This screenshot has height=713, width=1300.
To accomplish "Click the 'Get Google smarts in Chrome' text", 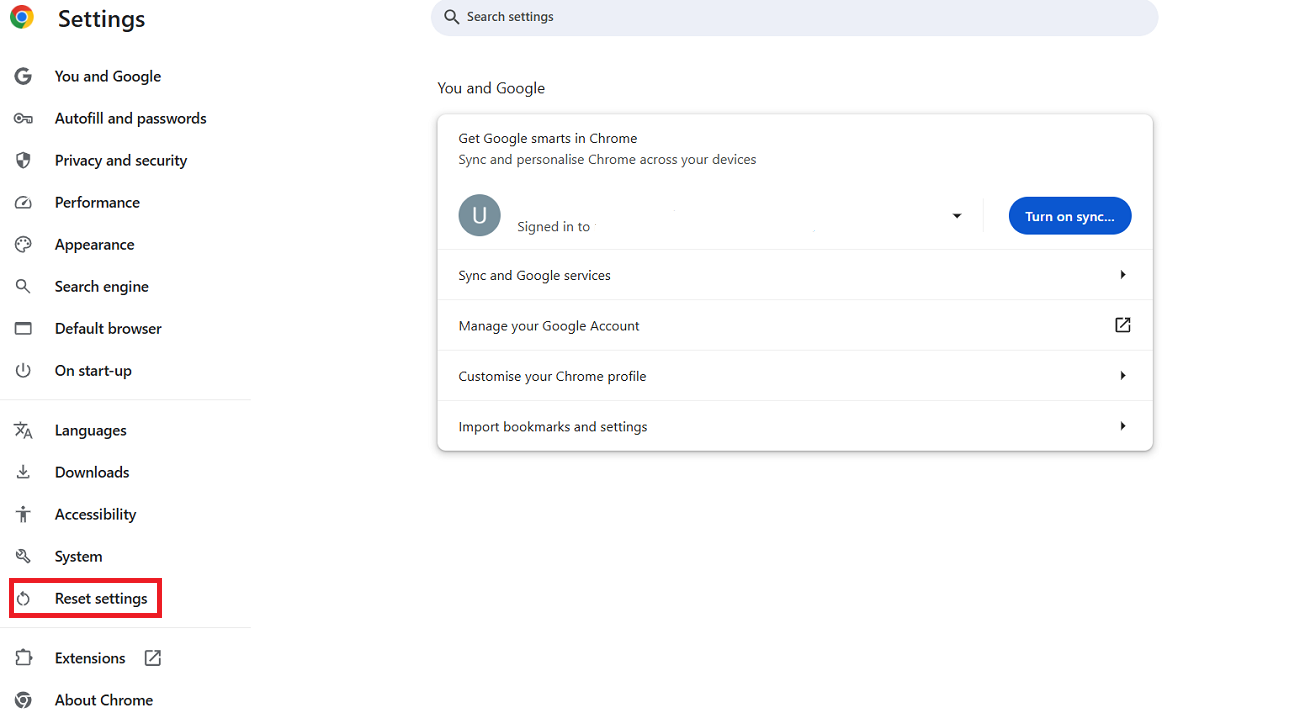I will 548,138.
